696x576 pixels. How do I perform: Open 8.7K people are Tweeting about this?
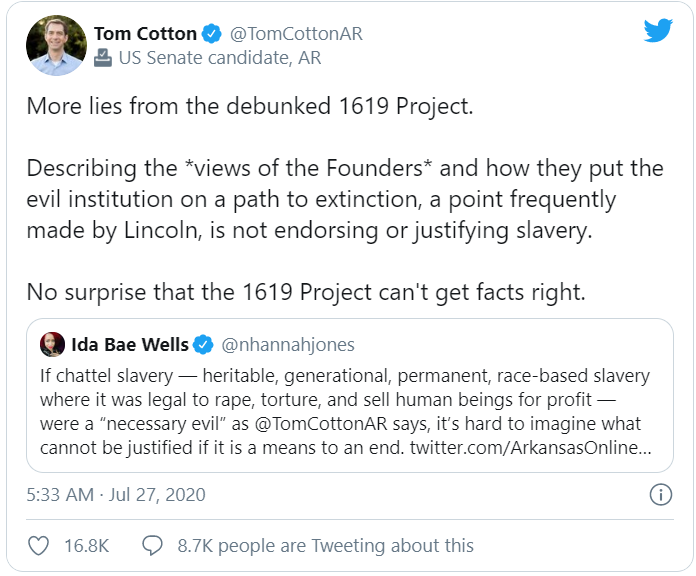325,545
